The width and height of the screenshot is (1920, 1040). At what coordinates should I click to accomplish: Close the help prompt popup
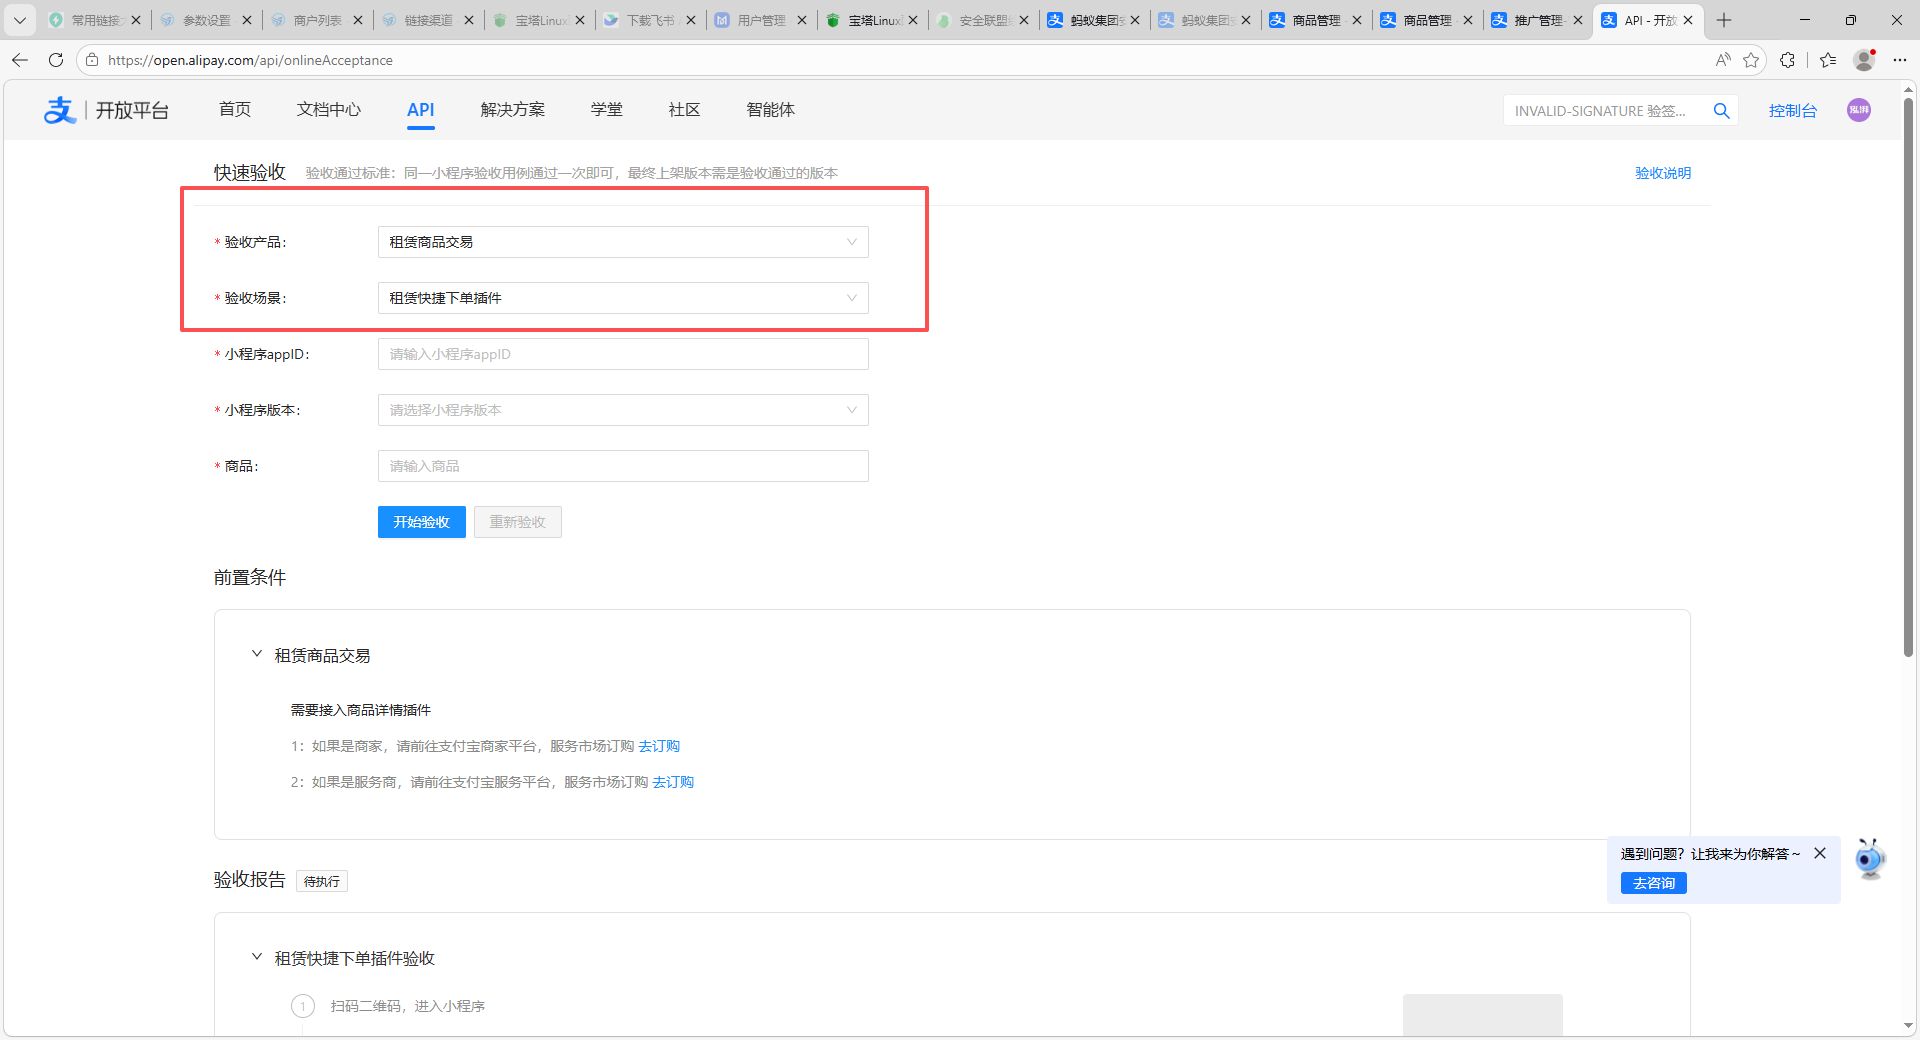pos(1820,853)
